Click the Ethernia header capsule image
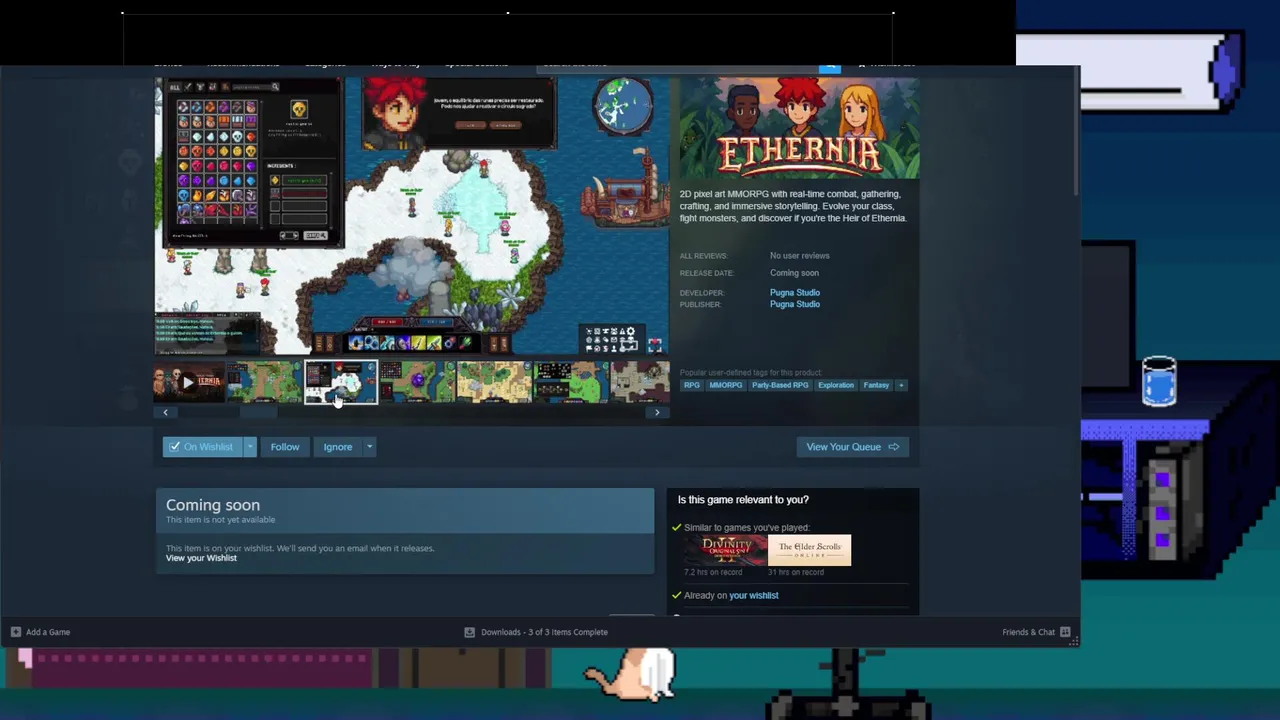Viewport: 1280px width, 720px height. (799, 128)
